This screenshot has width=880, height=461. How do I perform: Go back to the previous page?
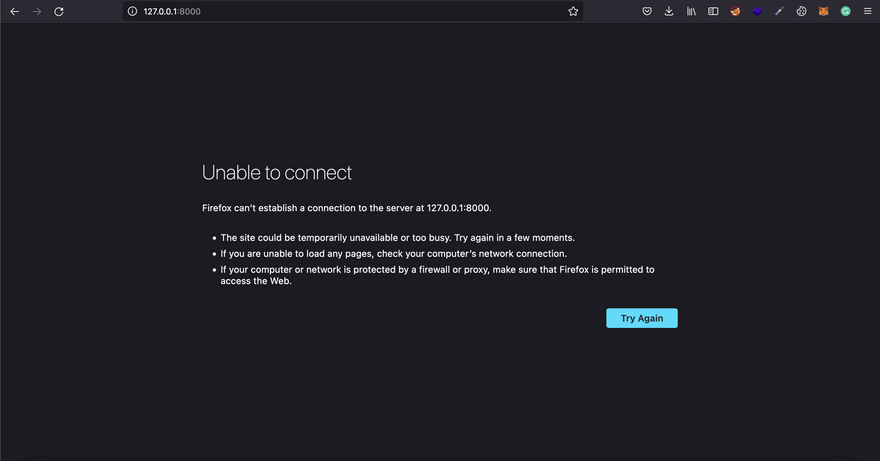(x=14, y=11)
